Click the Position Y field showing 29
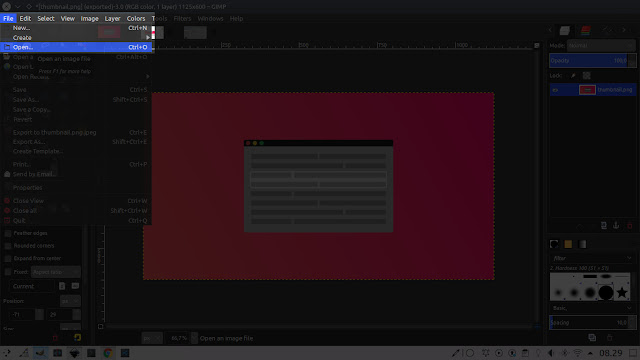Screen dimensions: 640x360 (x=60, y=315)
